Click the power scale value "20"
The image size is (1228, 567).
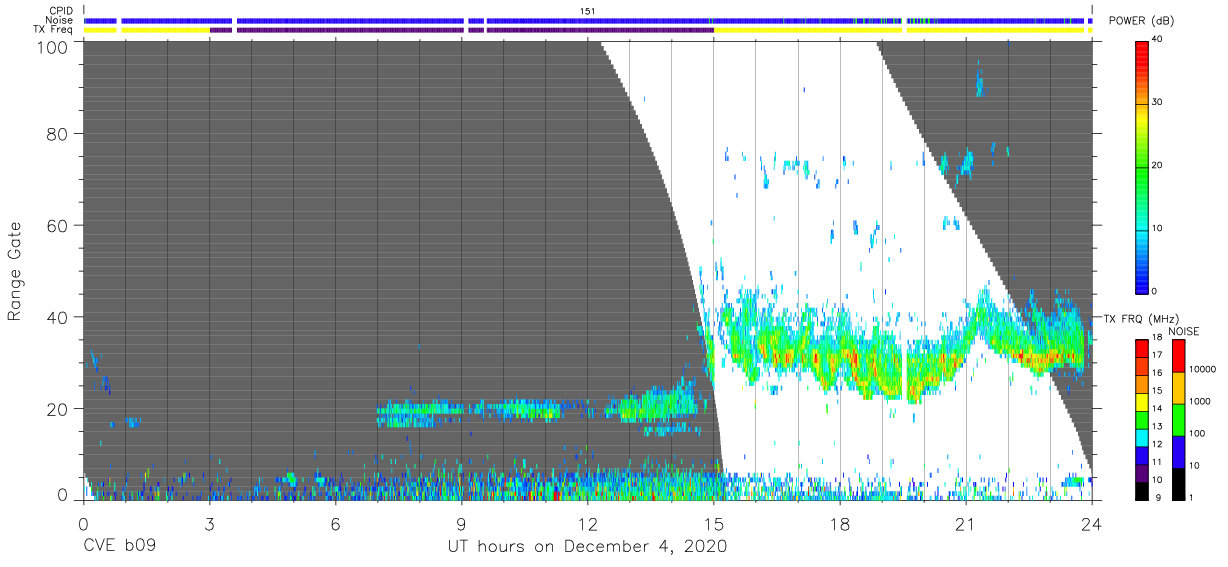click(1158, 166)
